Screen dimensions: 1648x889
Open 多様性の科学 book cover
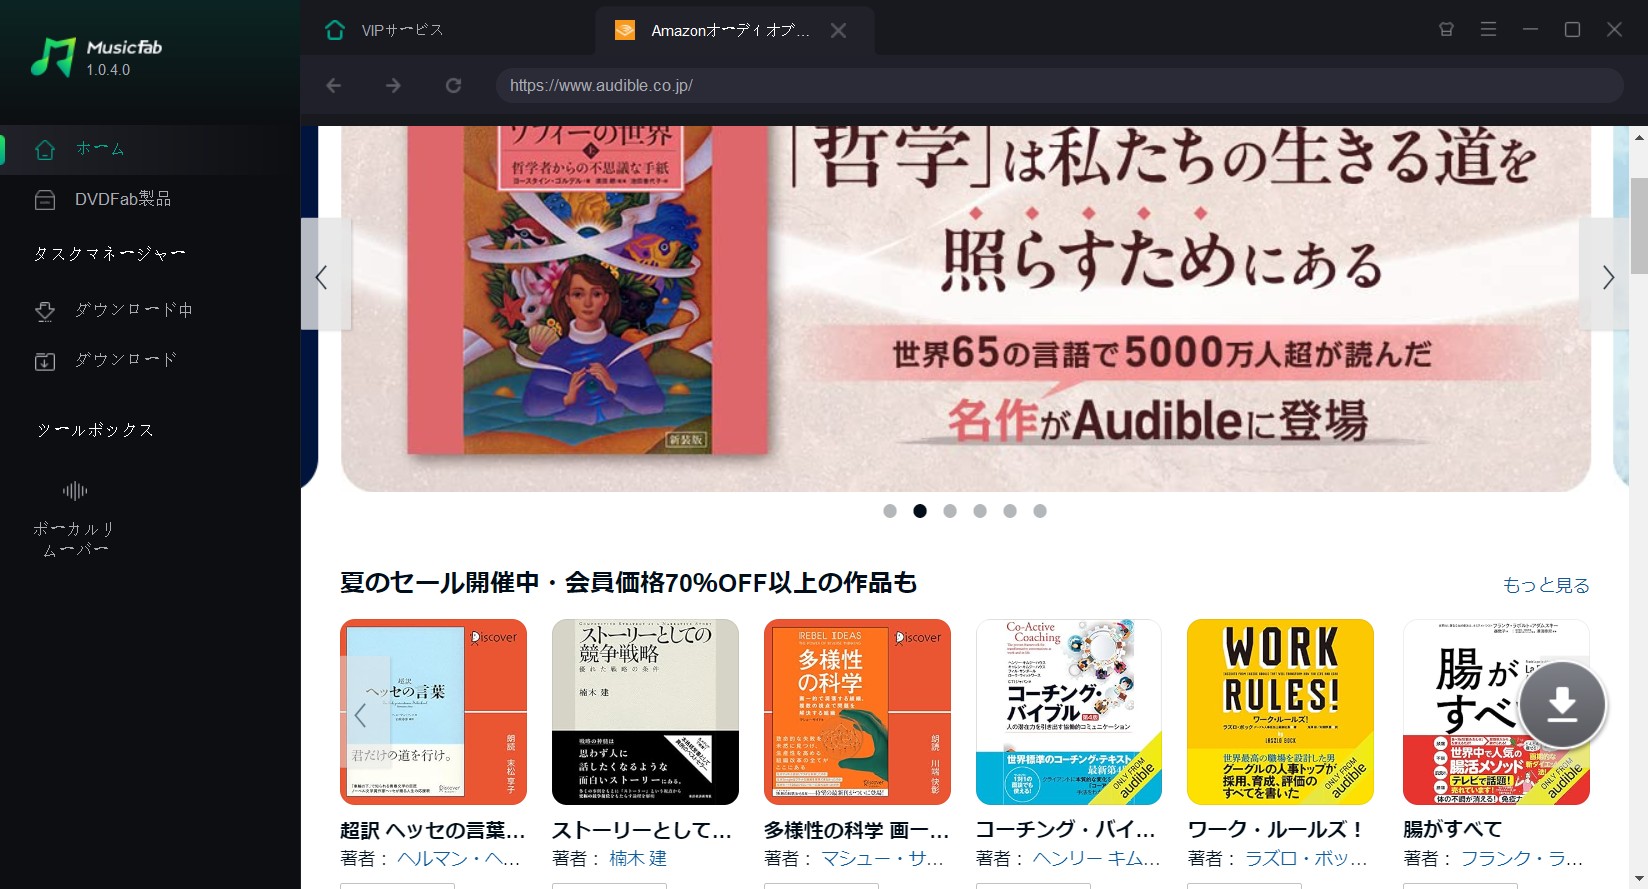[857, 712]
